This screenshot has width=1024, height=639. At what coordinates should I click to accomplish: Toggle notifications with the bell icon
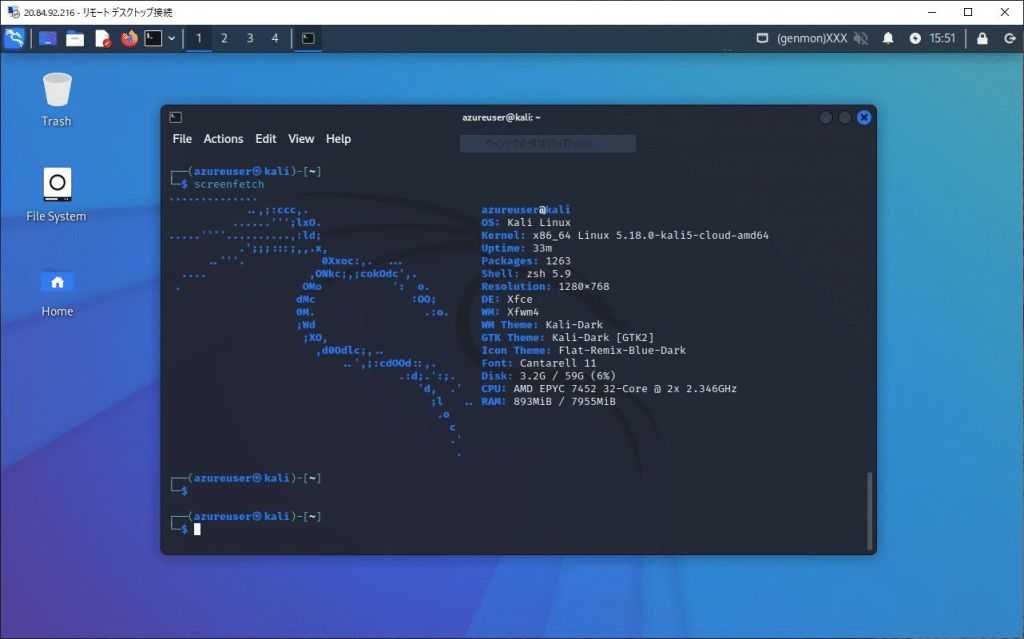point(888,38)
